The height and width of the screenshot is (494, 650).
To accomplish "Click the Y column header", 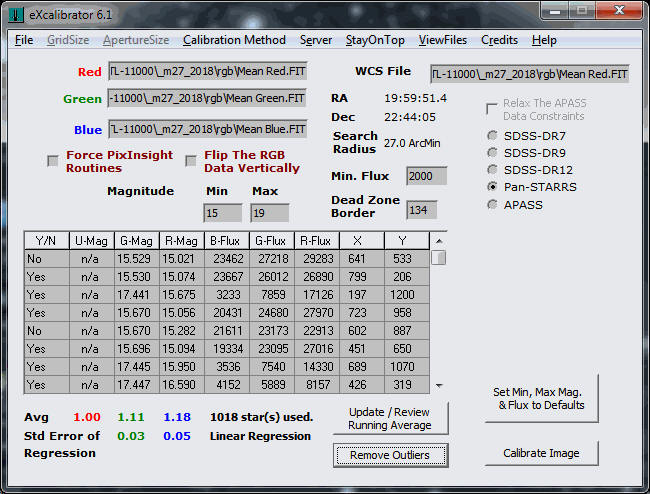I will tap(406, 241).
